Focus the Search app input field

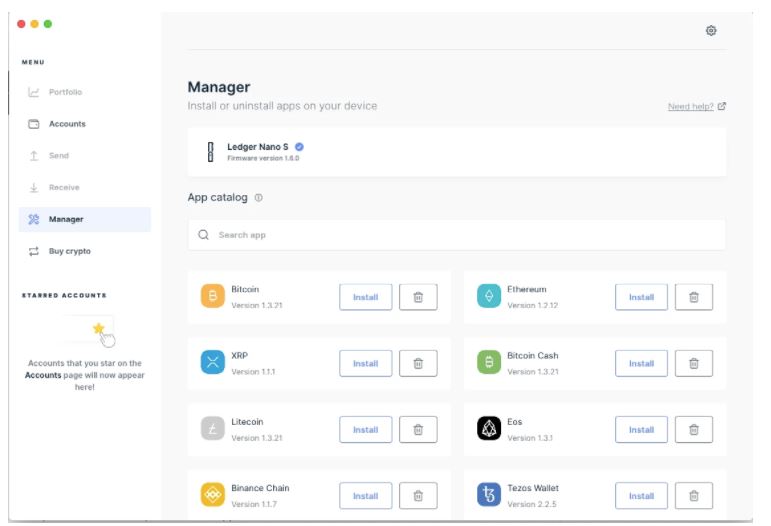pyautogui.click(x=456, y=235)
